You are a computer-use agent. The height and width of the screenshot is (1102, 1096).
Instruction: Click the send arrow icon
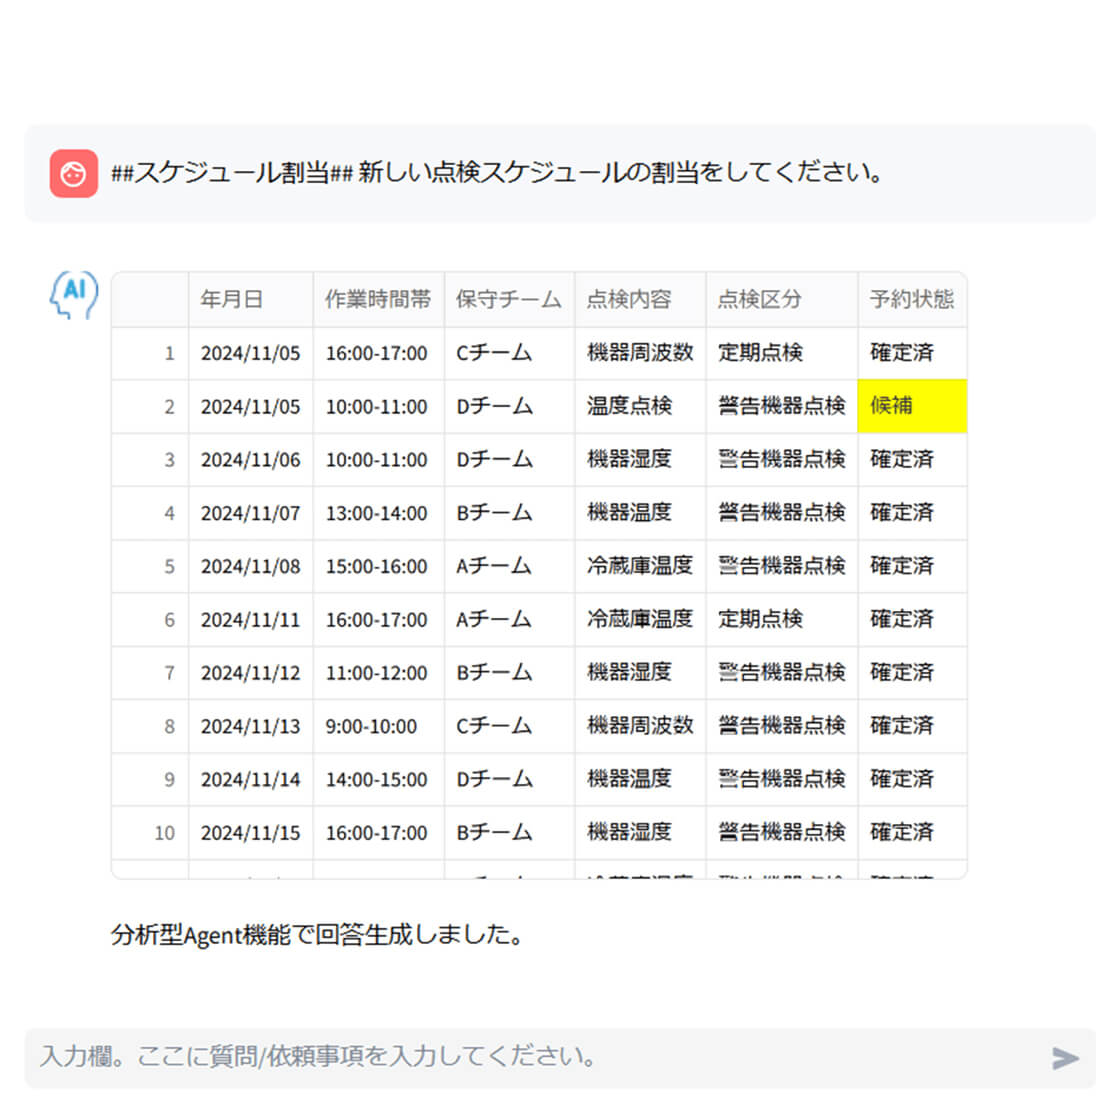coord(1065,1057)
